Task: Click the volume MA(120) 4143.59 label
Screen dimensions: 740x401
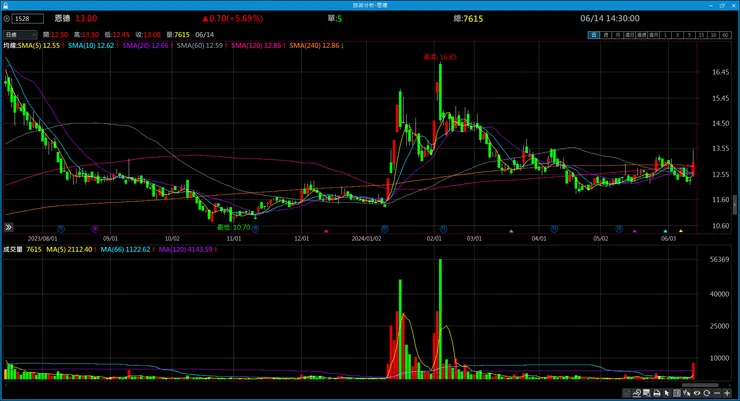Action: (x=186, y=249)
